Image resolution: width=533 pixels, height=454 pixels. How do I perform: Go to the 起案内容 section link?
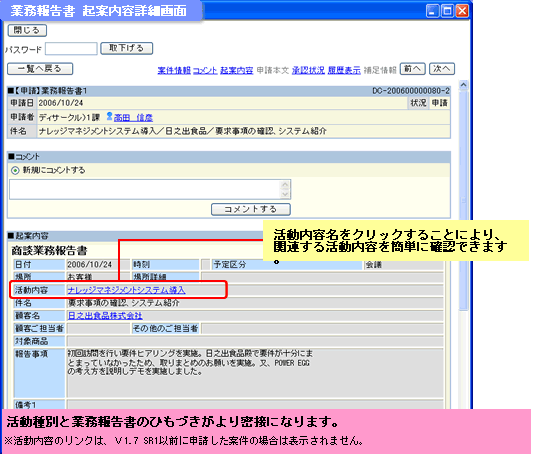coord(237,70)
